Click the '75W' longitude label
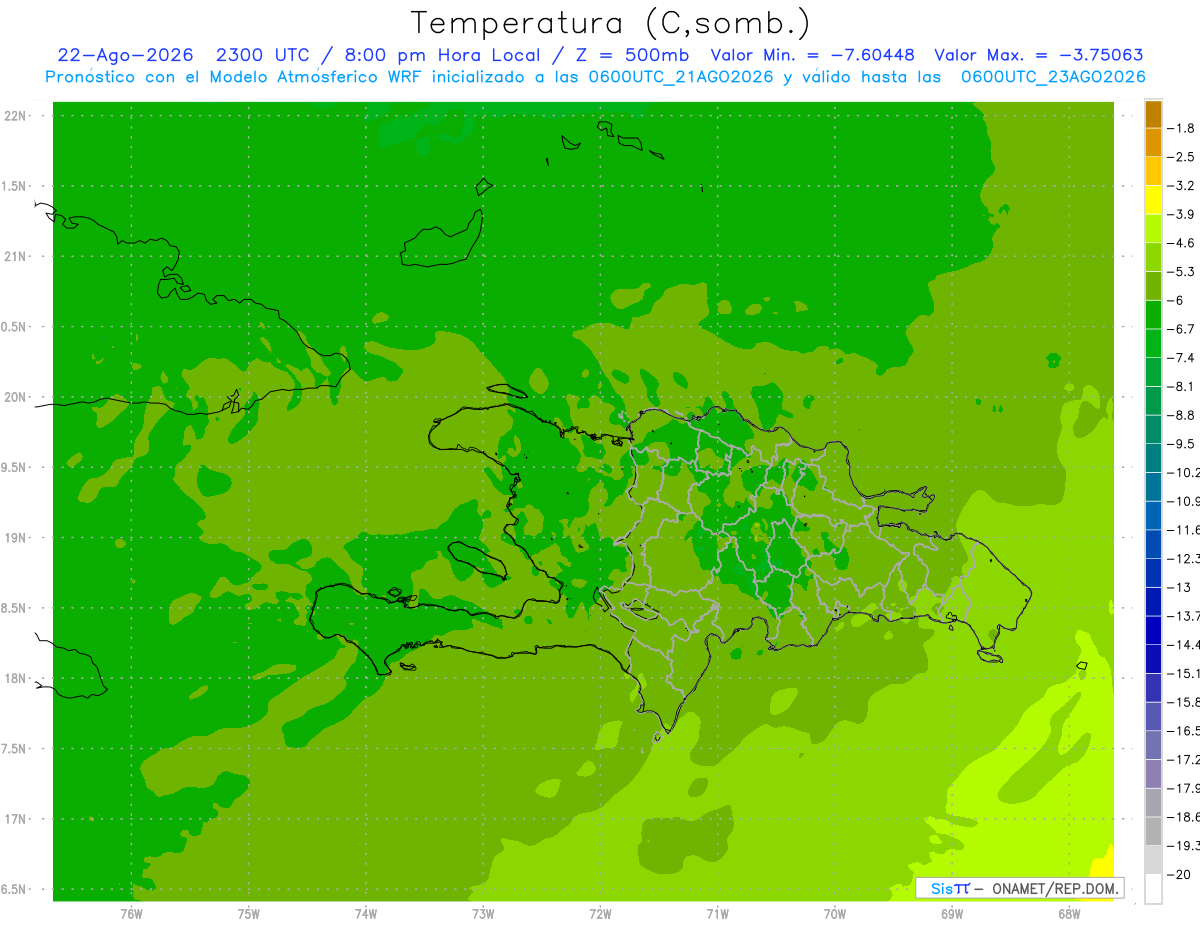Screen dimensions: 1200x927 248,913
